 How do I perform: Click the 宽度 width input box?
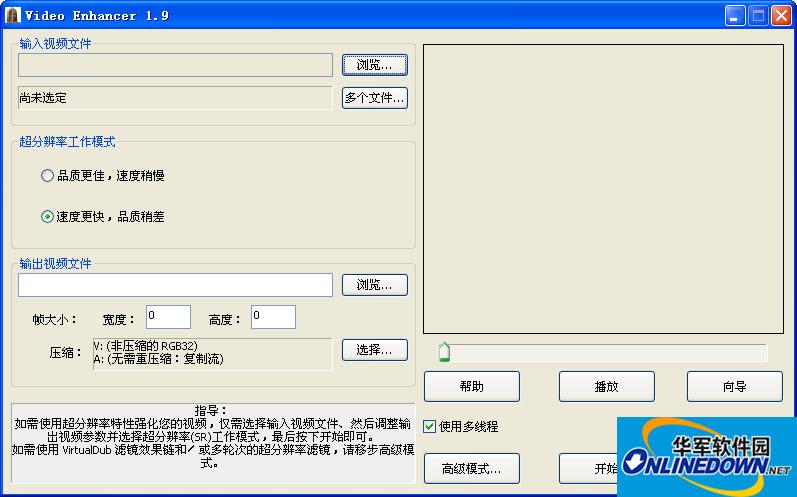(x=168, y=317)
